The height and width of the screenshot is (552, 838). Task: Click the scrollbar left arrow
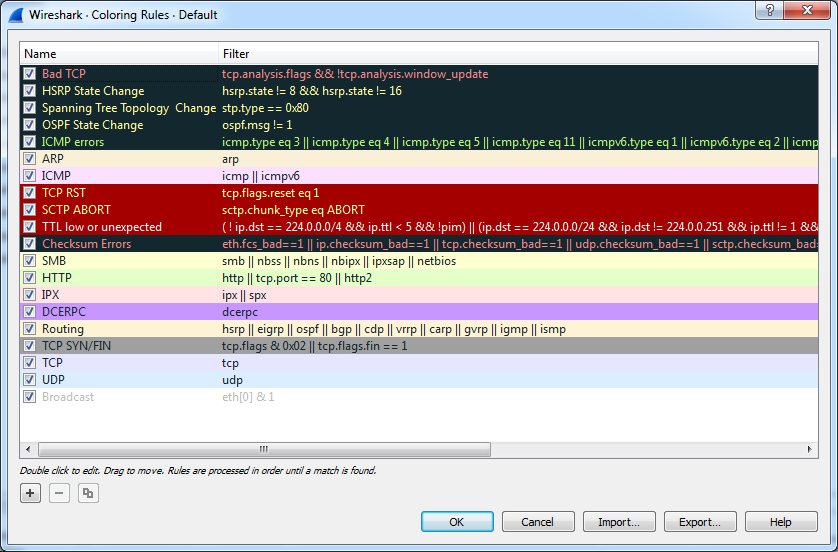coord(28,449)
